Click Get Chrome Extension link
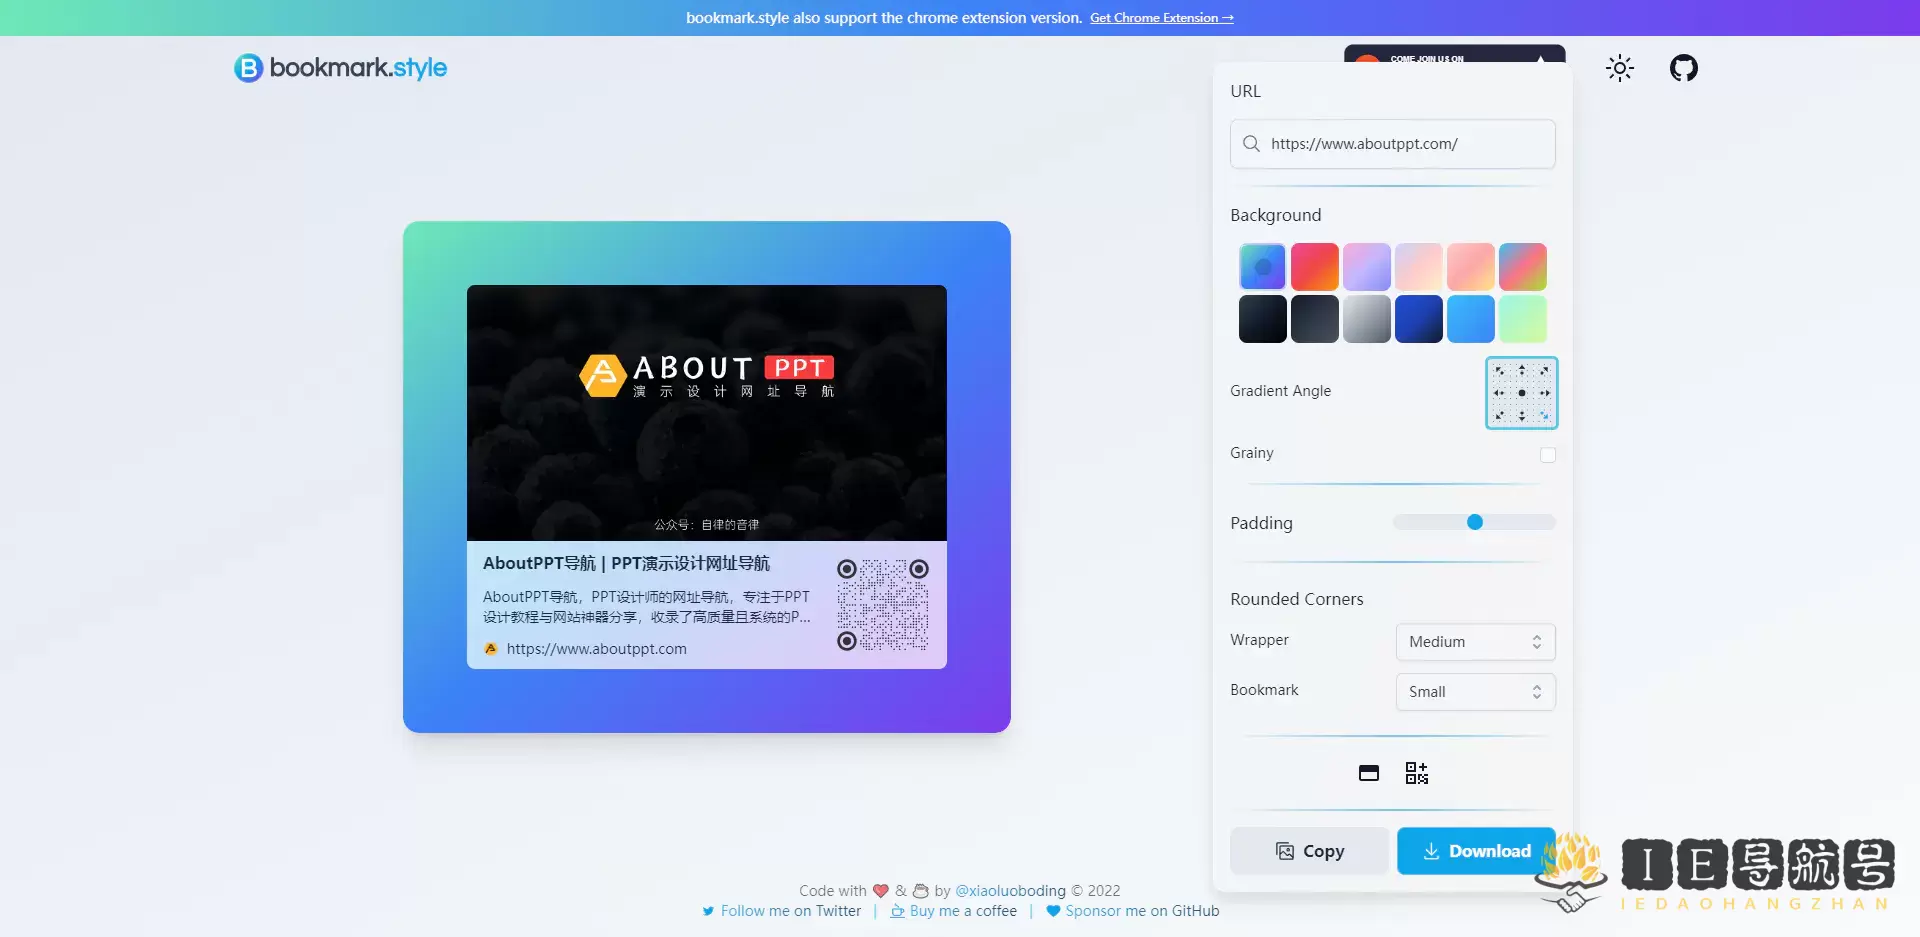The width and height of the screenshot is (1920, 937). [x=1161, y=18]
